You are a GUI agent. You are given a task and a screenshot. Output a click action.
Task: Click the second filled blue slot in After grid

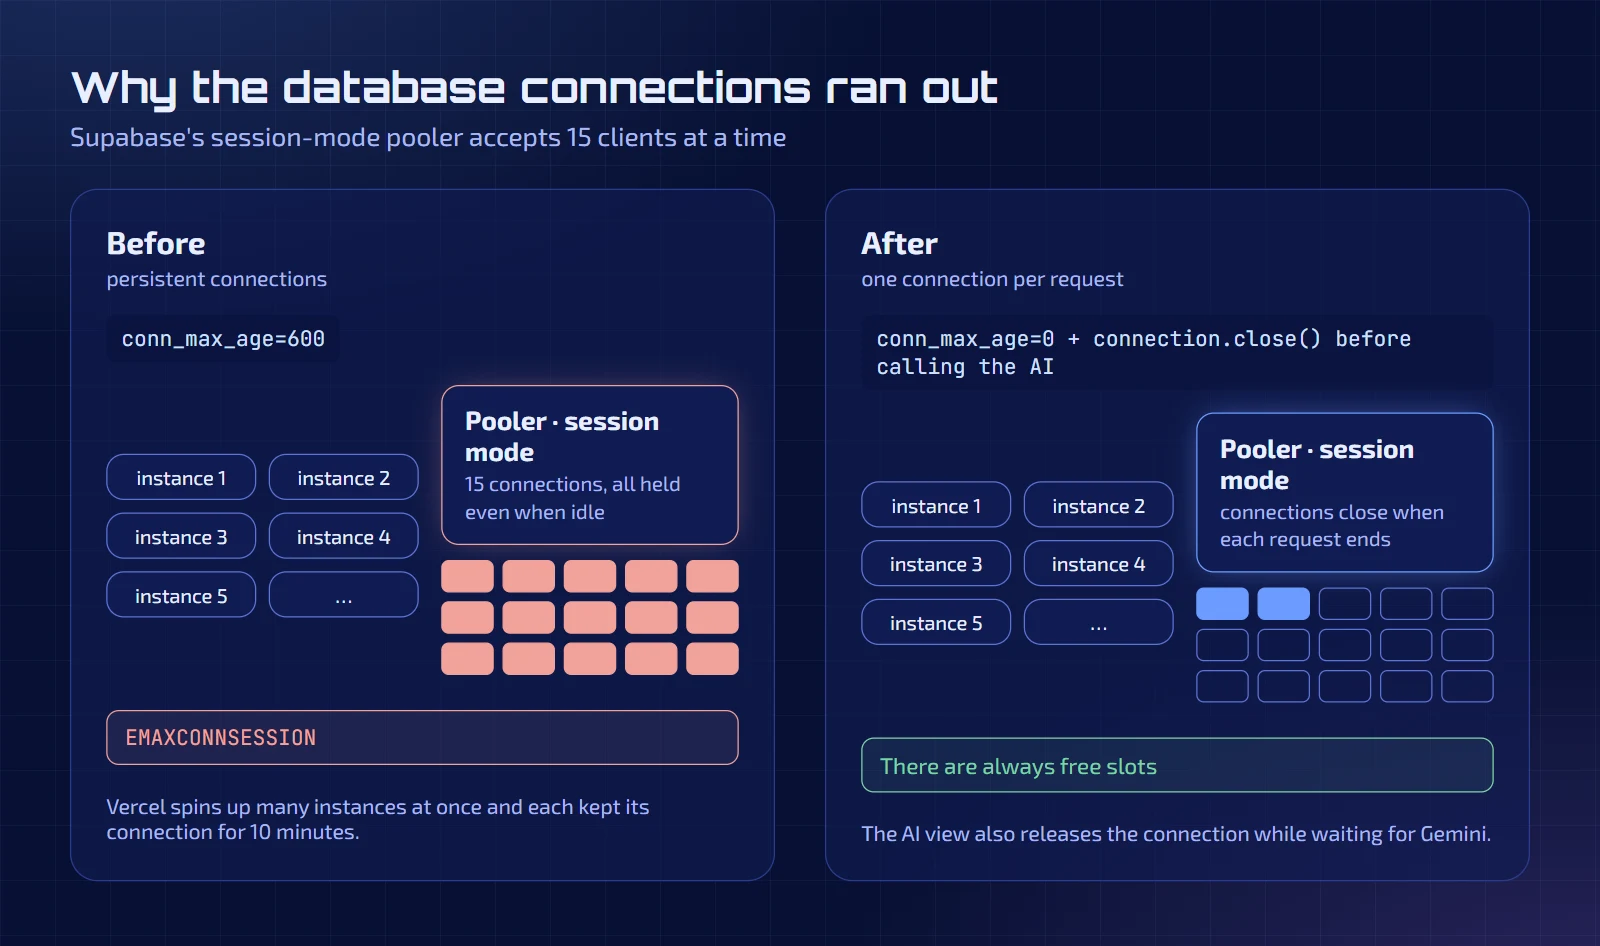1283,604
